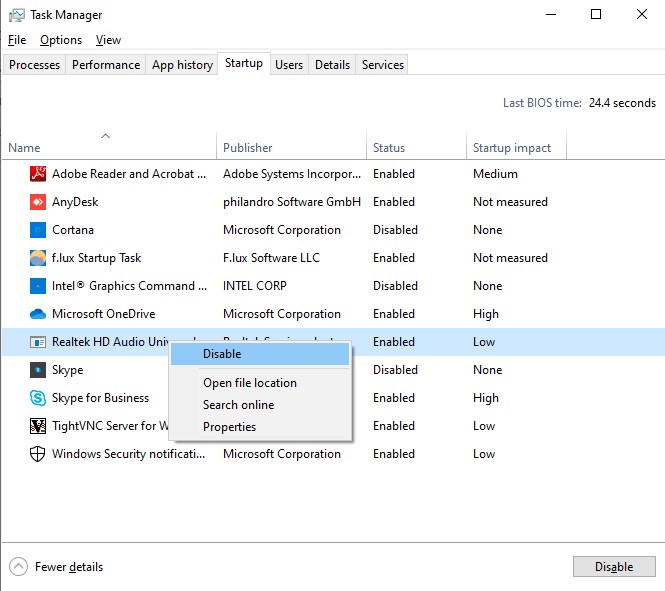Open the Options menu
Viewport: 665px width, 591px height.
click(x=61, y=40)
